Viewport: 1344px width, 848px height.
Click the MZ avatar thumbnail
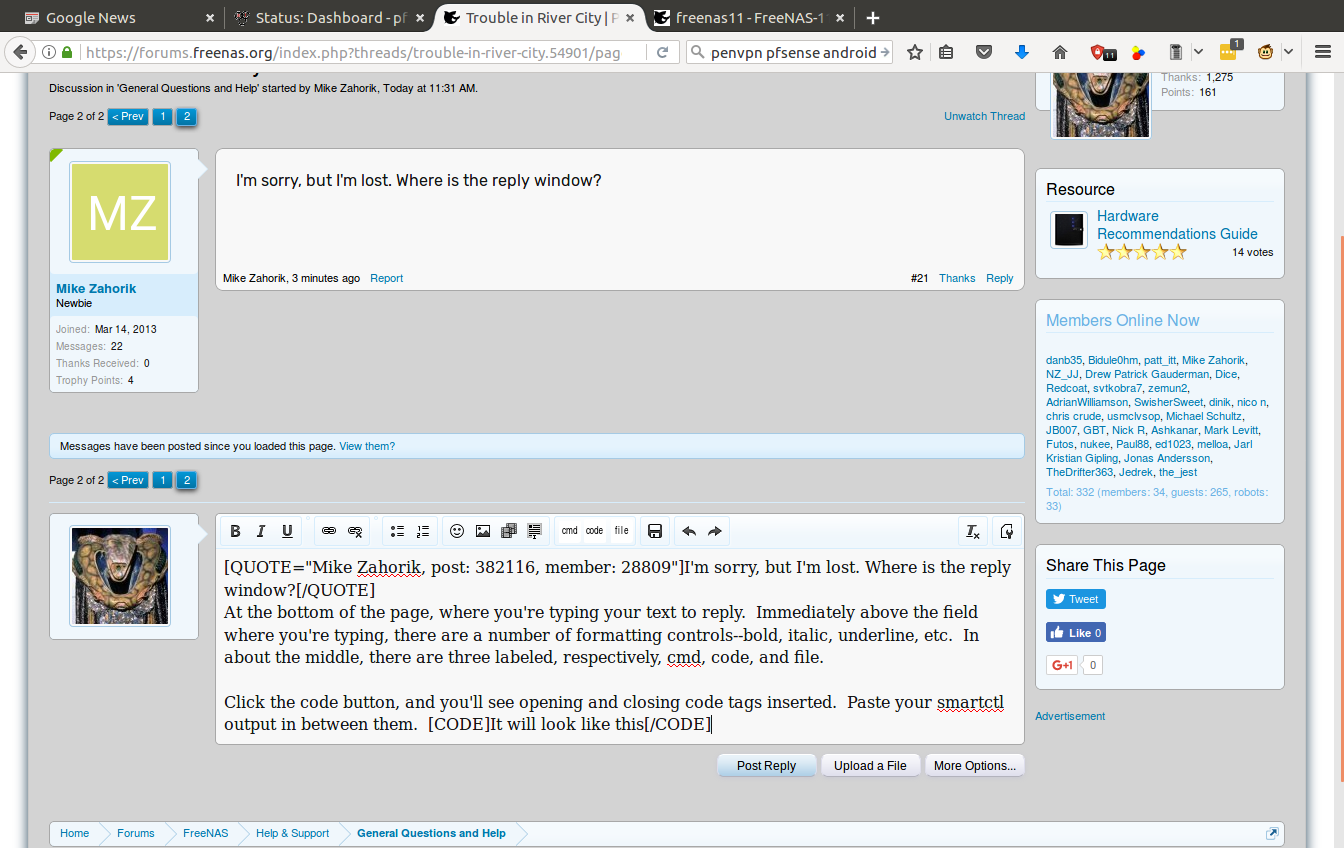(120, 213)
